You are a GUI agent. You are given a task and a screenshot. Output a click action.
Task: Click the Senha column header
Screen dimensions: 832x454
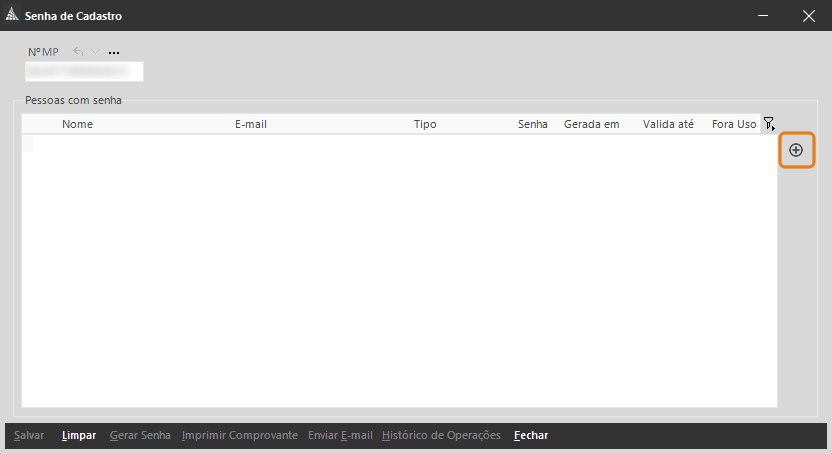click(x=533, y=124)
